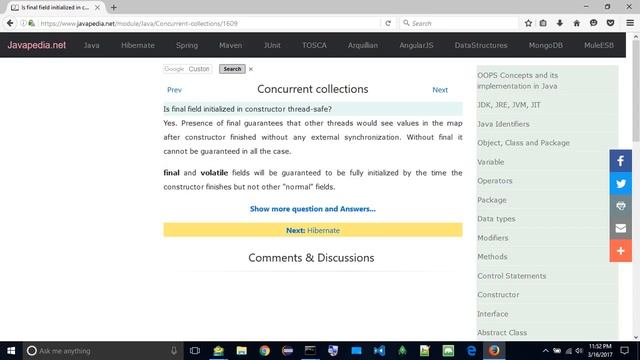This screenshot has width=640, height=360.
Task: Open Microsoft Edge from the taskbar
Action: [x=471, y=351]
